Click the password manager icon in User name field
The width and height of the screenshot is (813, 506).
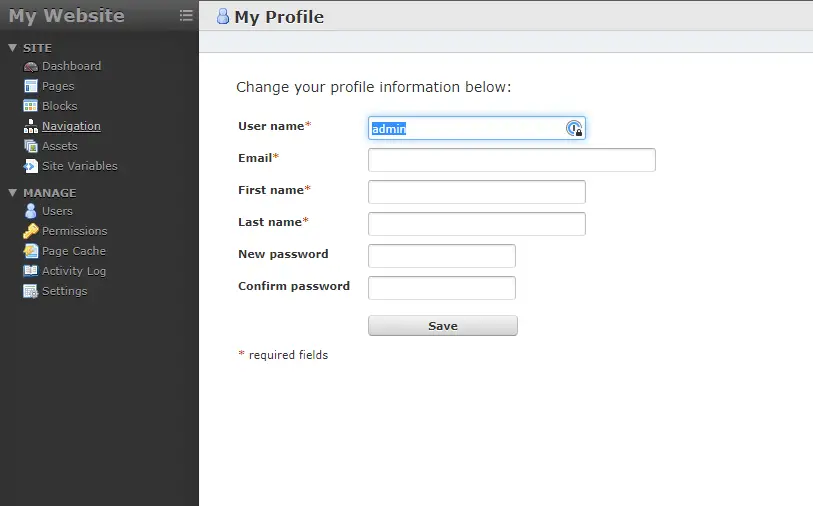(574, 128)
